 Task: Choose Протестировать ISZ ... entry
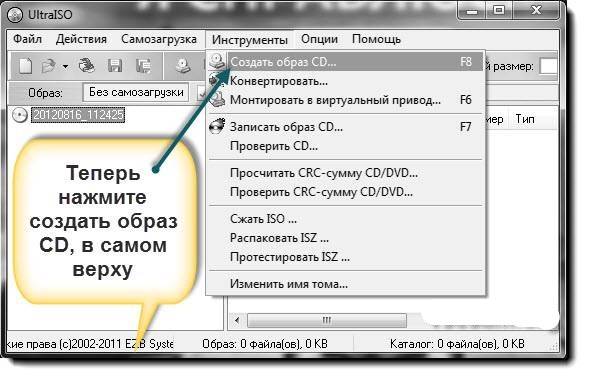(346, 257)
